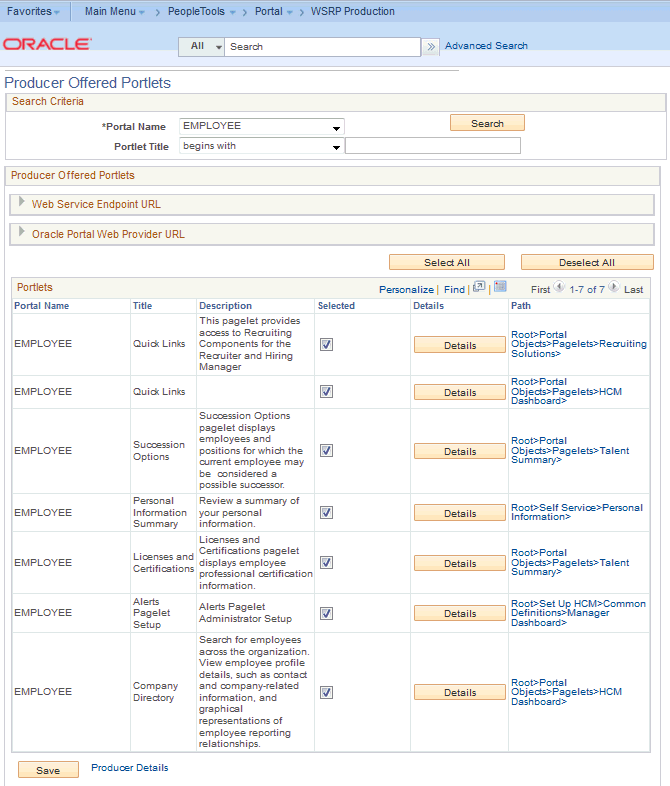
Task: Click the Portlet Title value input field
Action: tap(433, 146)
